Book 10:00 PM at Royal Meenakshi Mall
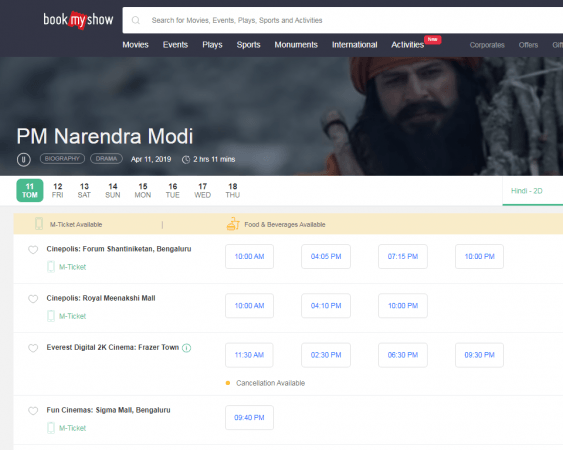Viewport: 563px width, 450px height. pos(403,306)
